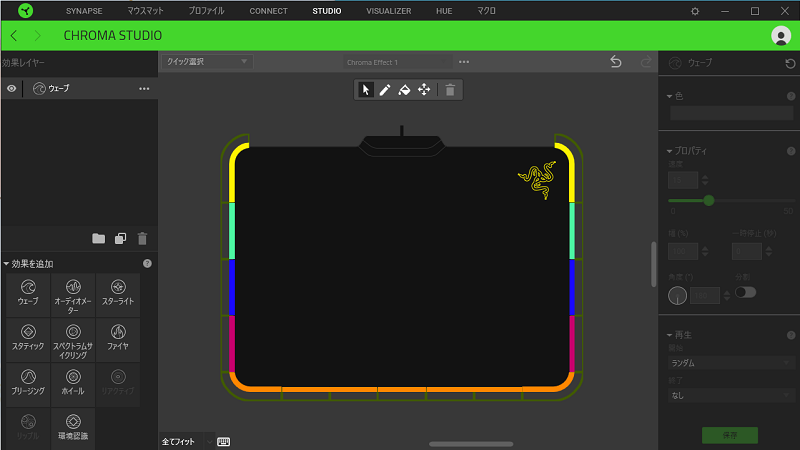
Task: Click the trash icon in canvas toolbar
Action: pos(450,90)
